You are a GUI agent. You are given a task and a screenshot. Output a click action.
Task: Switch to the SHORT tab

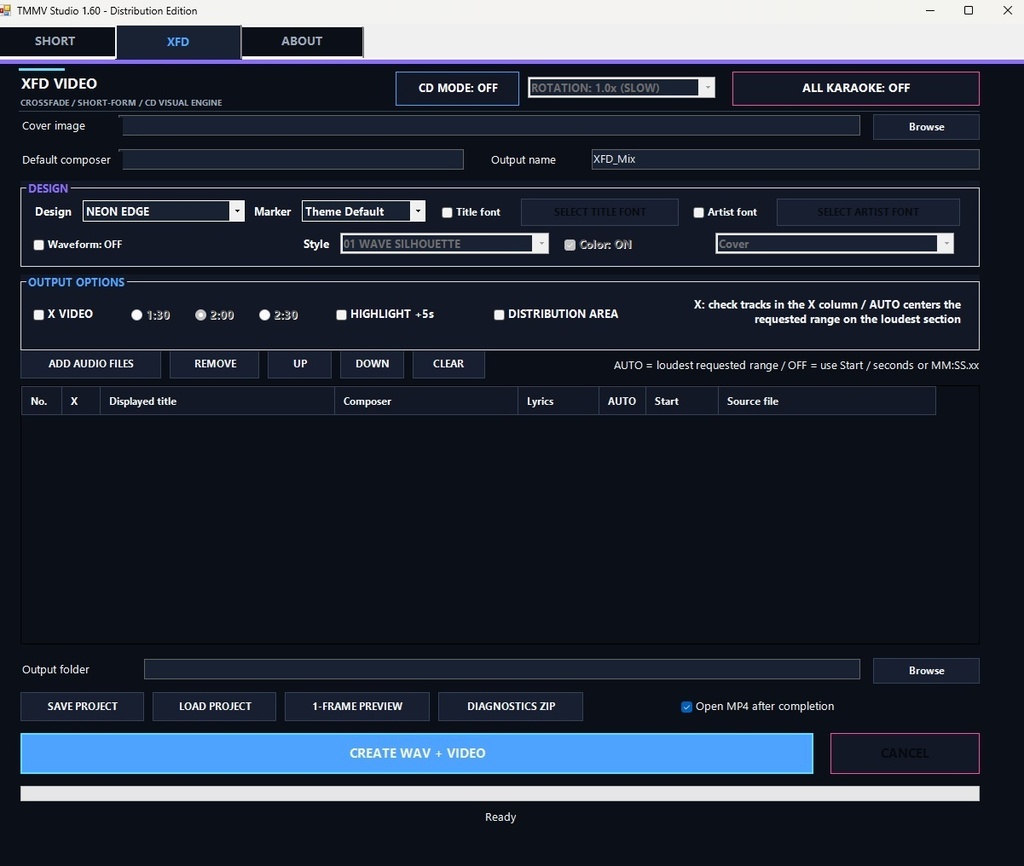click(56, 41)
